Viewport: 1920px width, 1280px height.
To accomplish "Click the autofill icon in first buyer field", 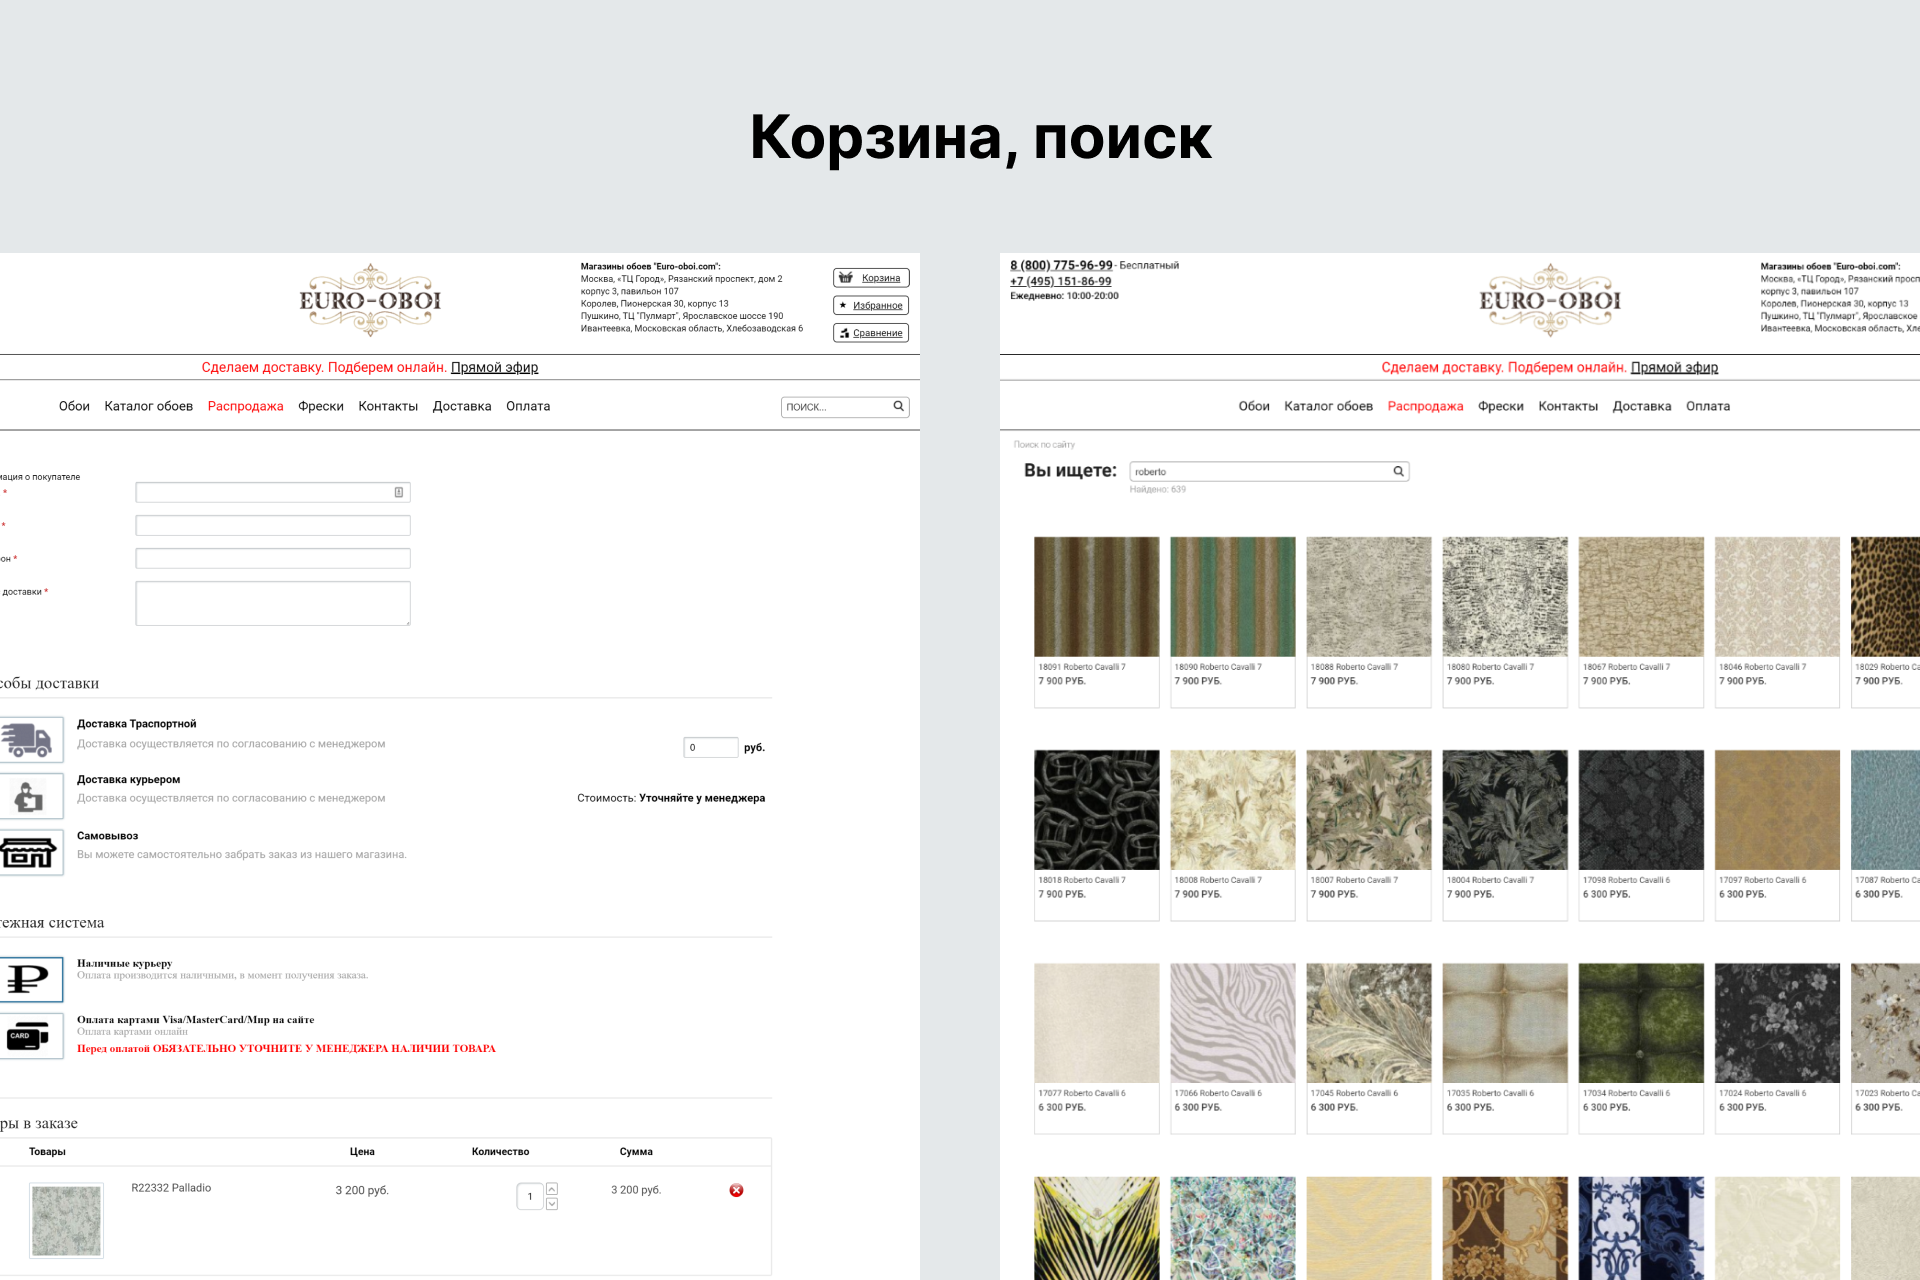I will (x=399, y=492).
